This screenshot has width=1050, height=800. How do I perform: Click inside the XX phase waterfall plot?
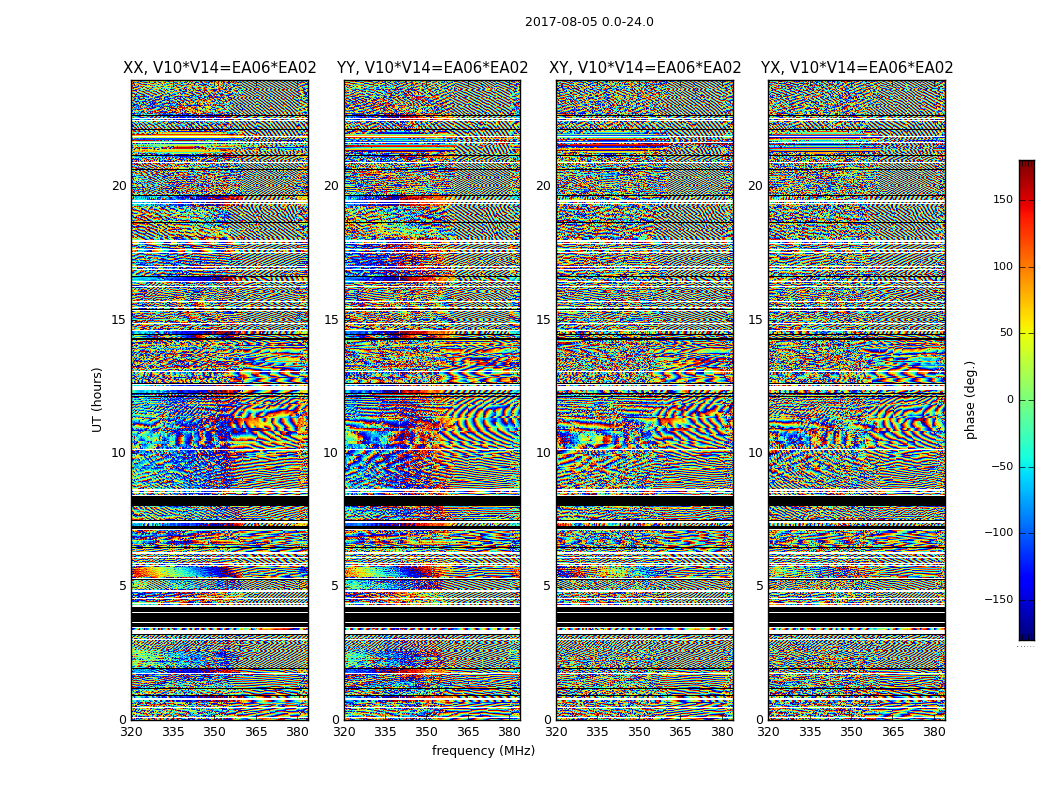pos(220,400)
